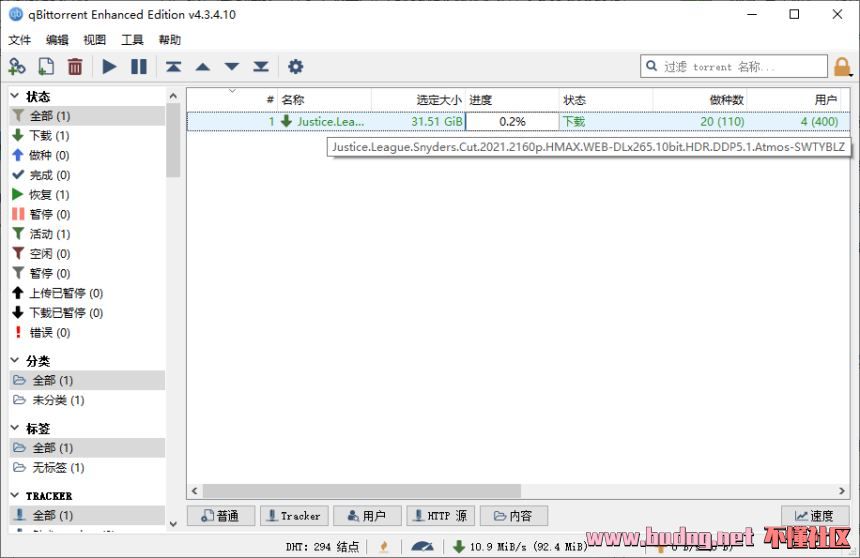860x558 pixels.
Task: Click the pause toolbar icon
Action: click(139, 67)
